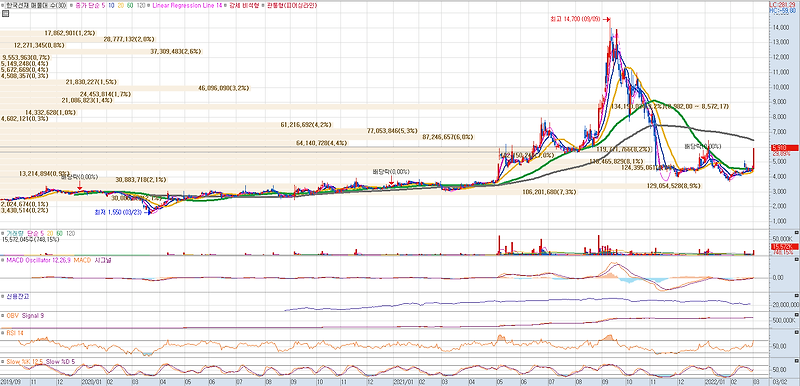Image resolution: width=800 pixels, height=386 pixels.
Task: Click the square marker before 한국선재 매물대 label
Action: click(x=4, y=5)
